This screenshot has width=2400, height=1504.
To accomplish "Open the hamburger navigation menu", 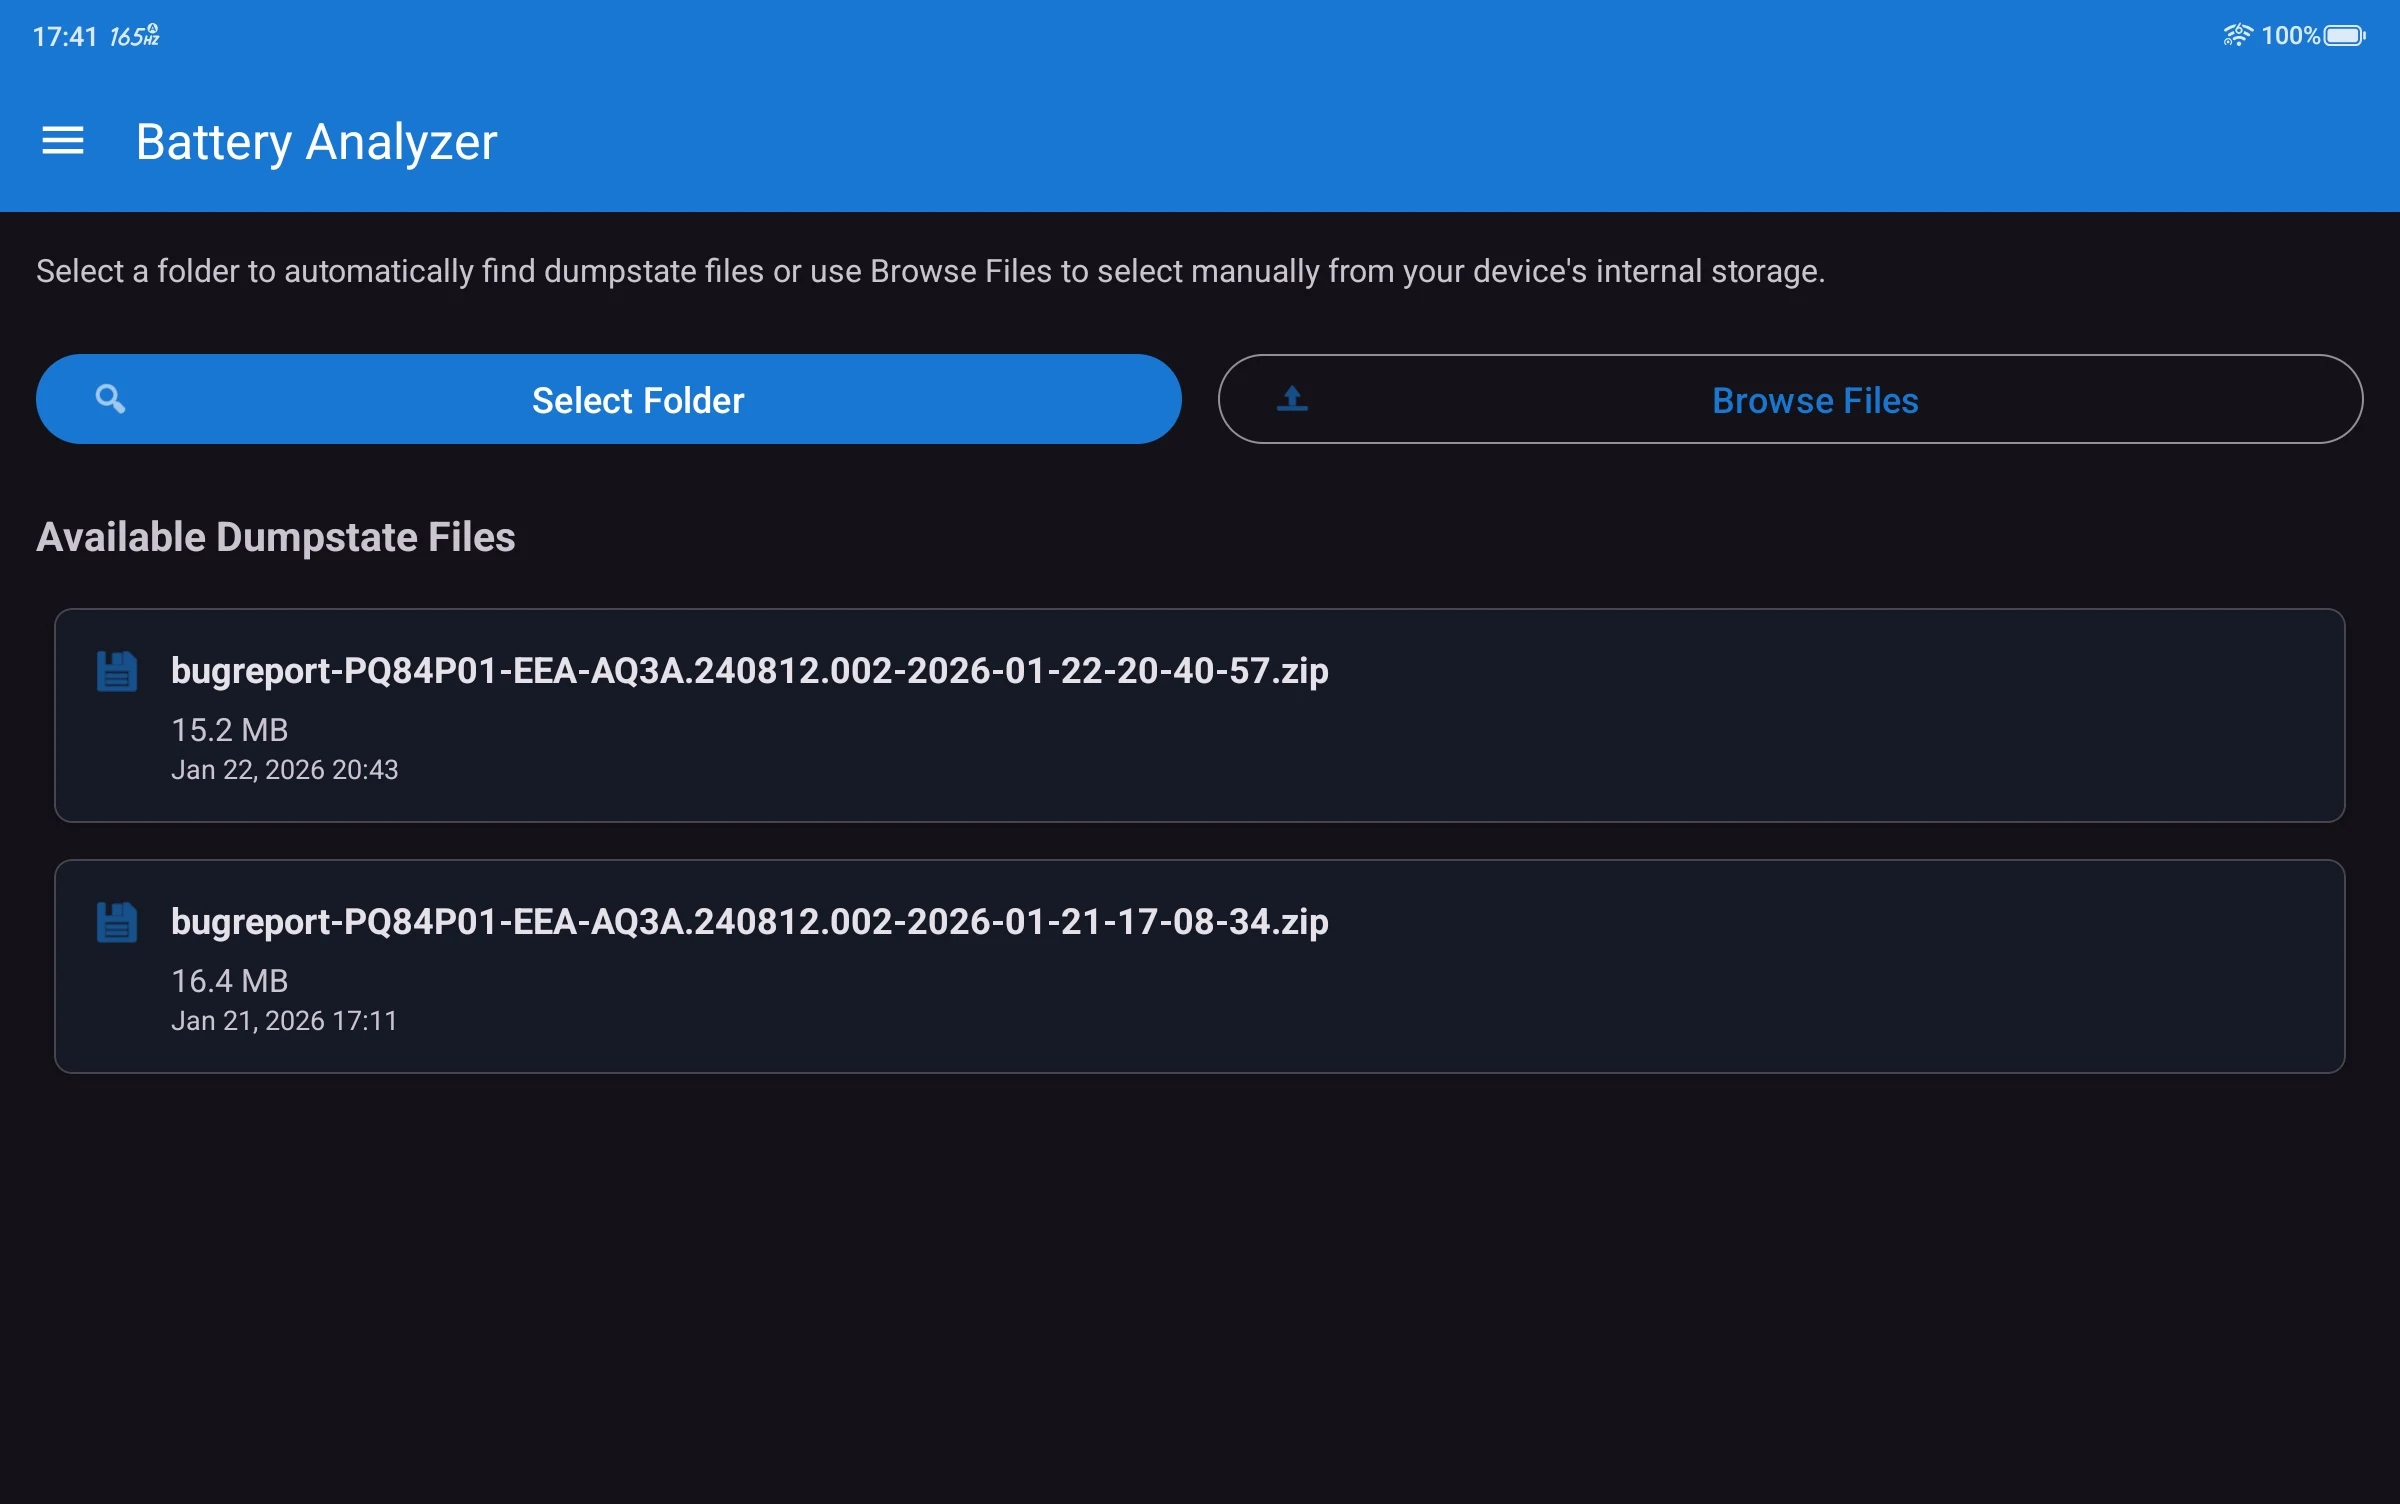I will (62, 141).
